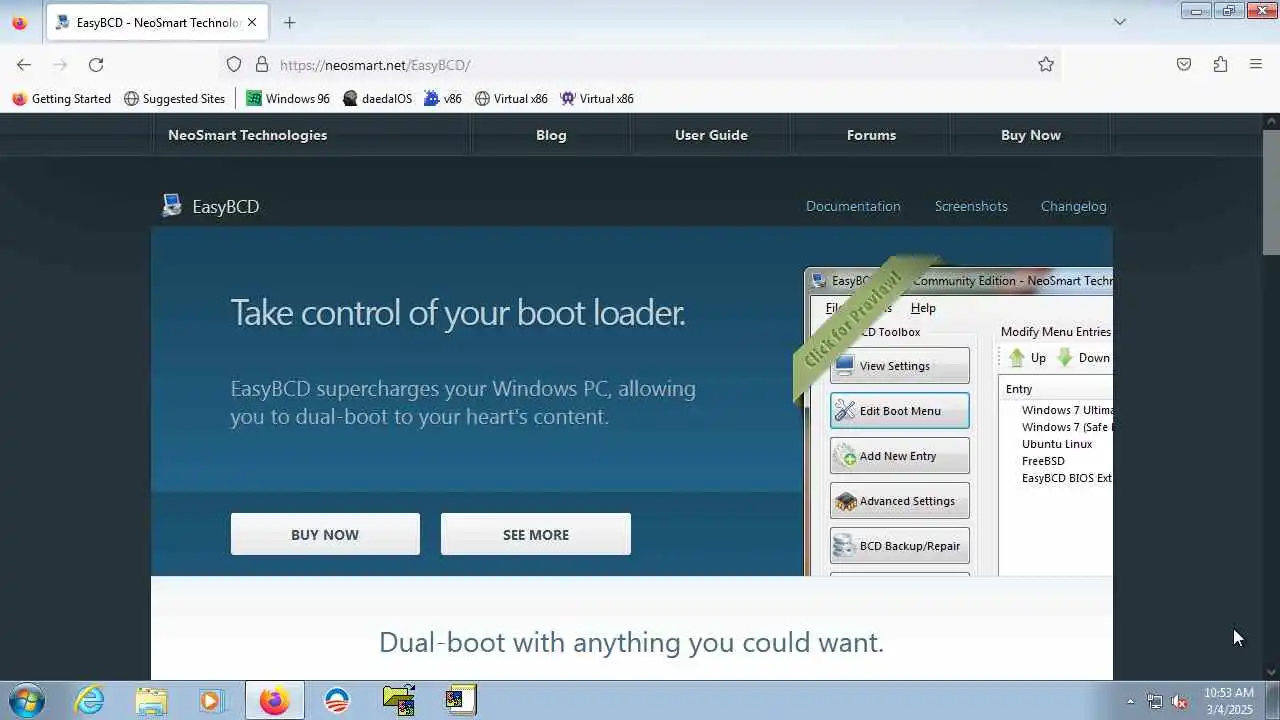Open a new tab with plus

[289, 22]
